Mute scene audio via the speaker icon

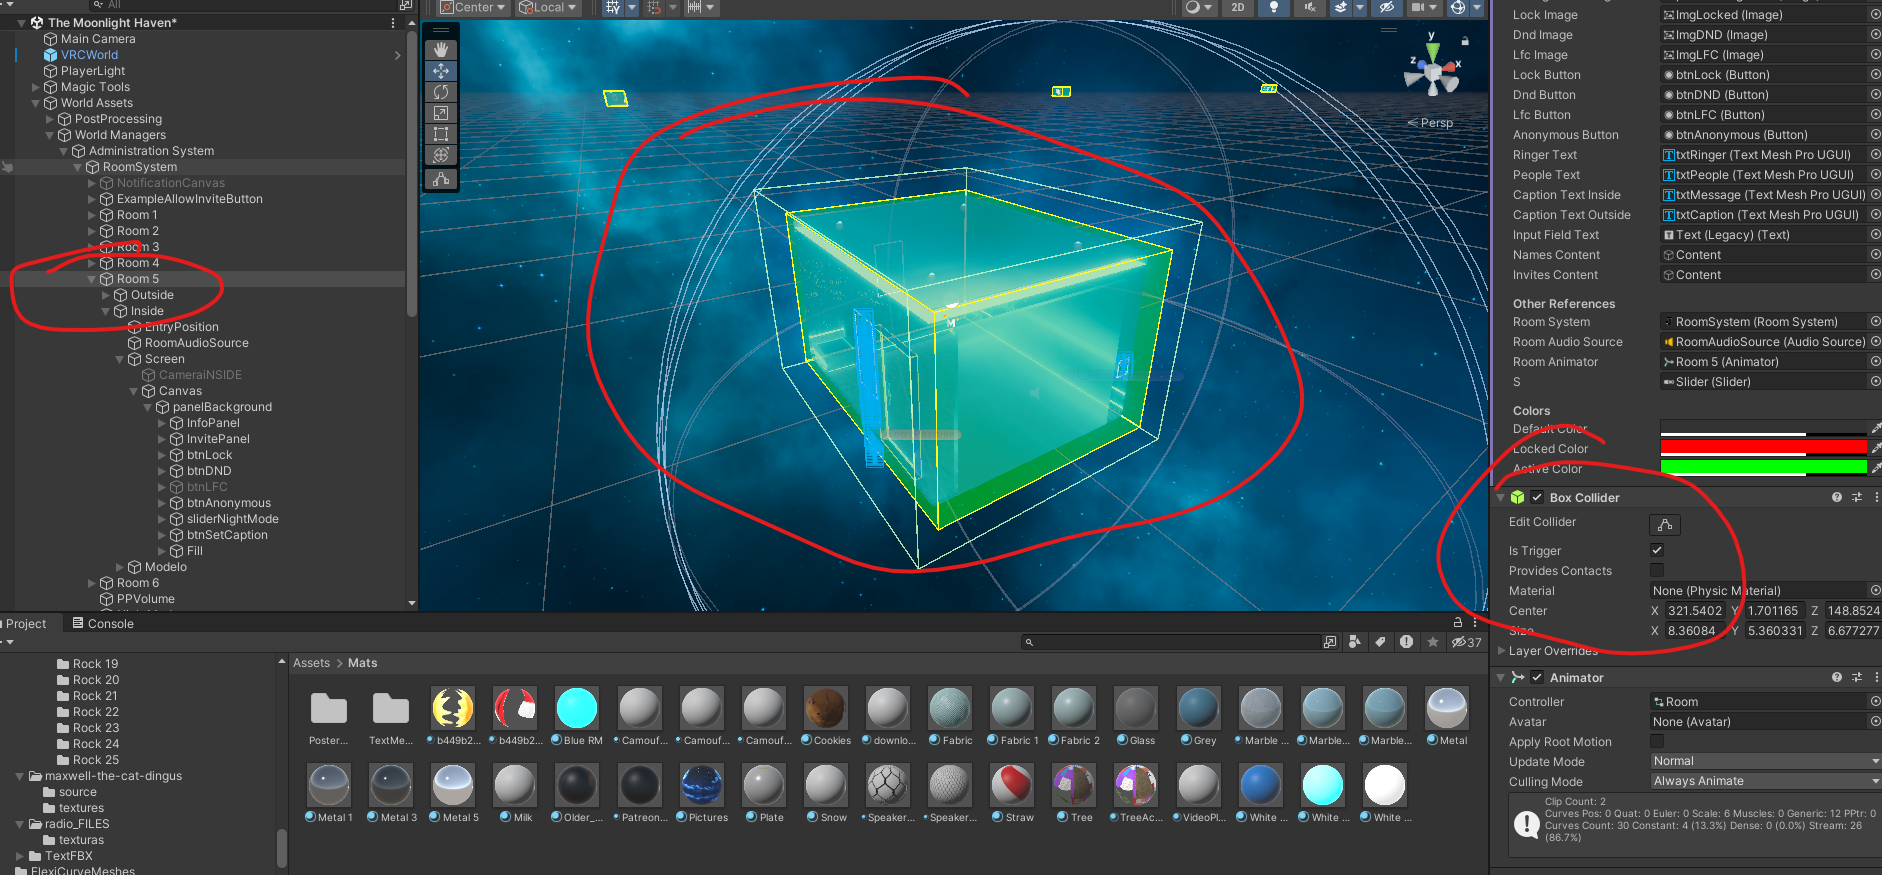pos(1309,7)
